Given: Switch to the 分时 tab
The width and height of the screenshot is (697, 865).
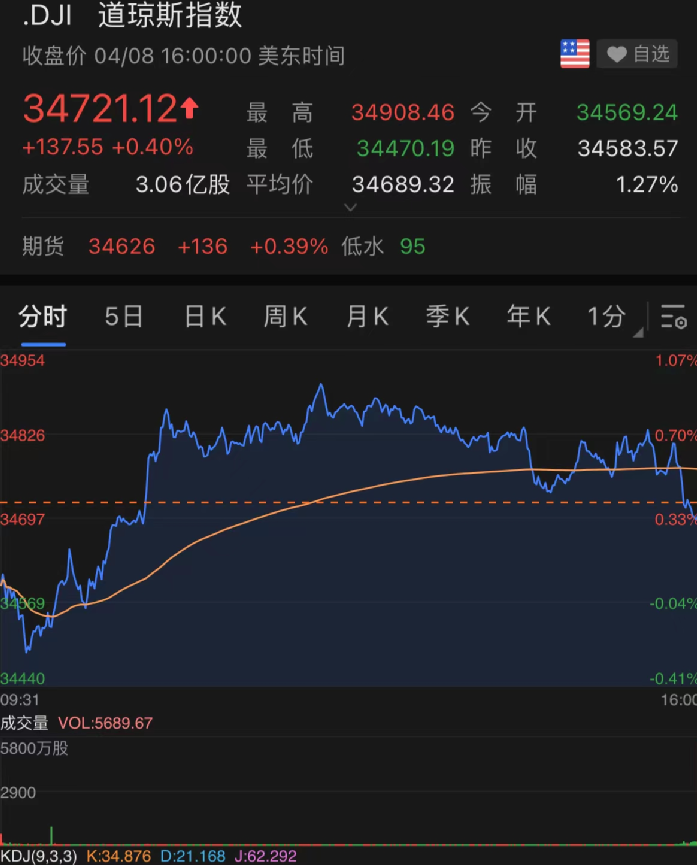Looking at the screenshot, I should point(42,317).
